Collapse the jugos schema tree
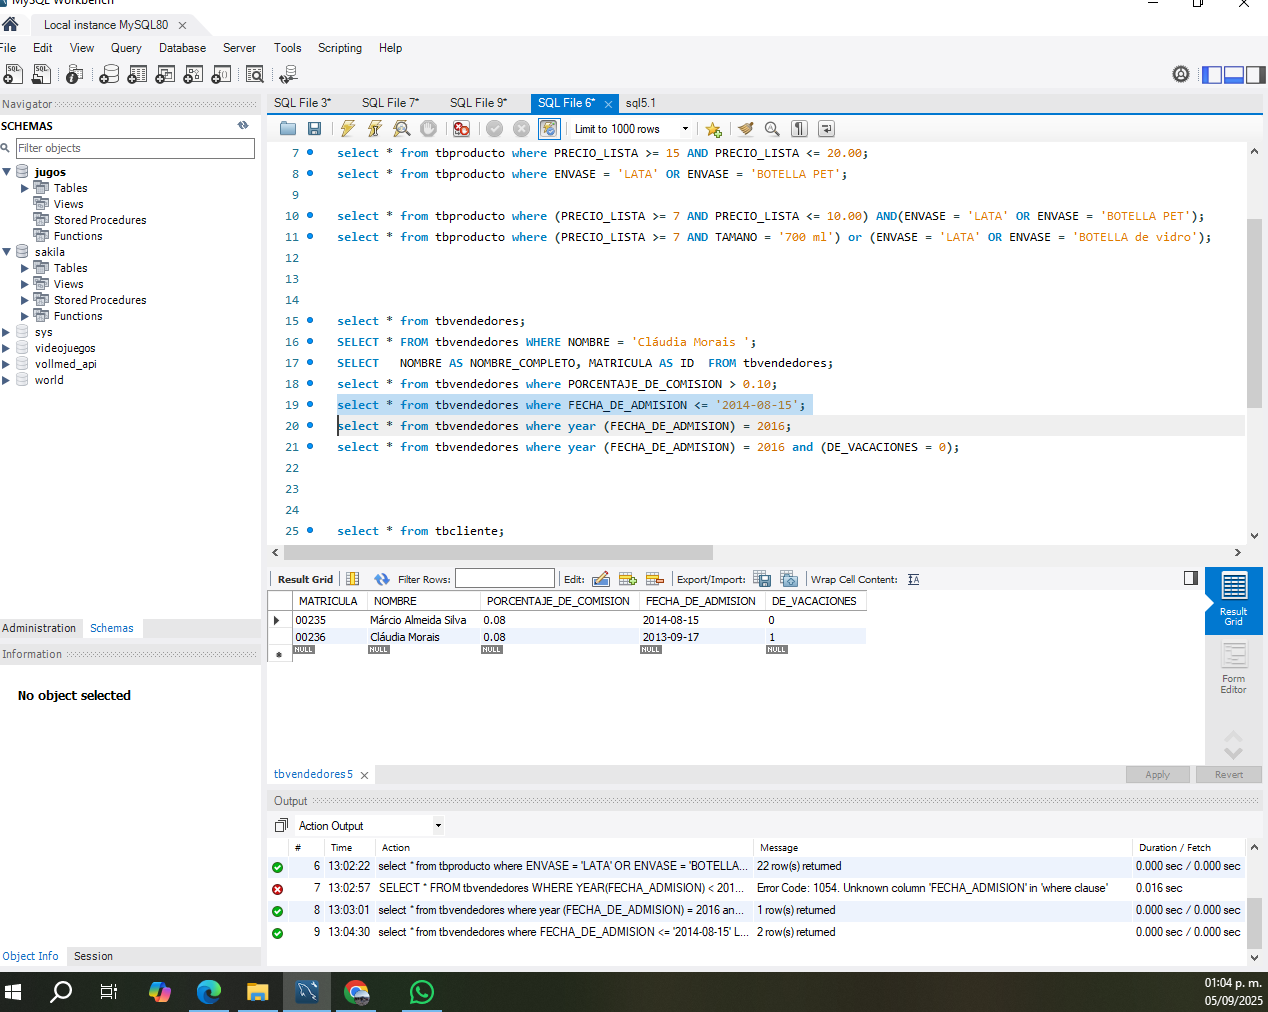1268x1012 pixels. (8, 172)
